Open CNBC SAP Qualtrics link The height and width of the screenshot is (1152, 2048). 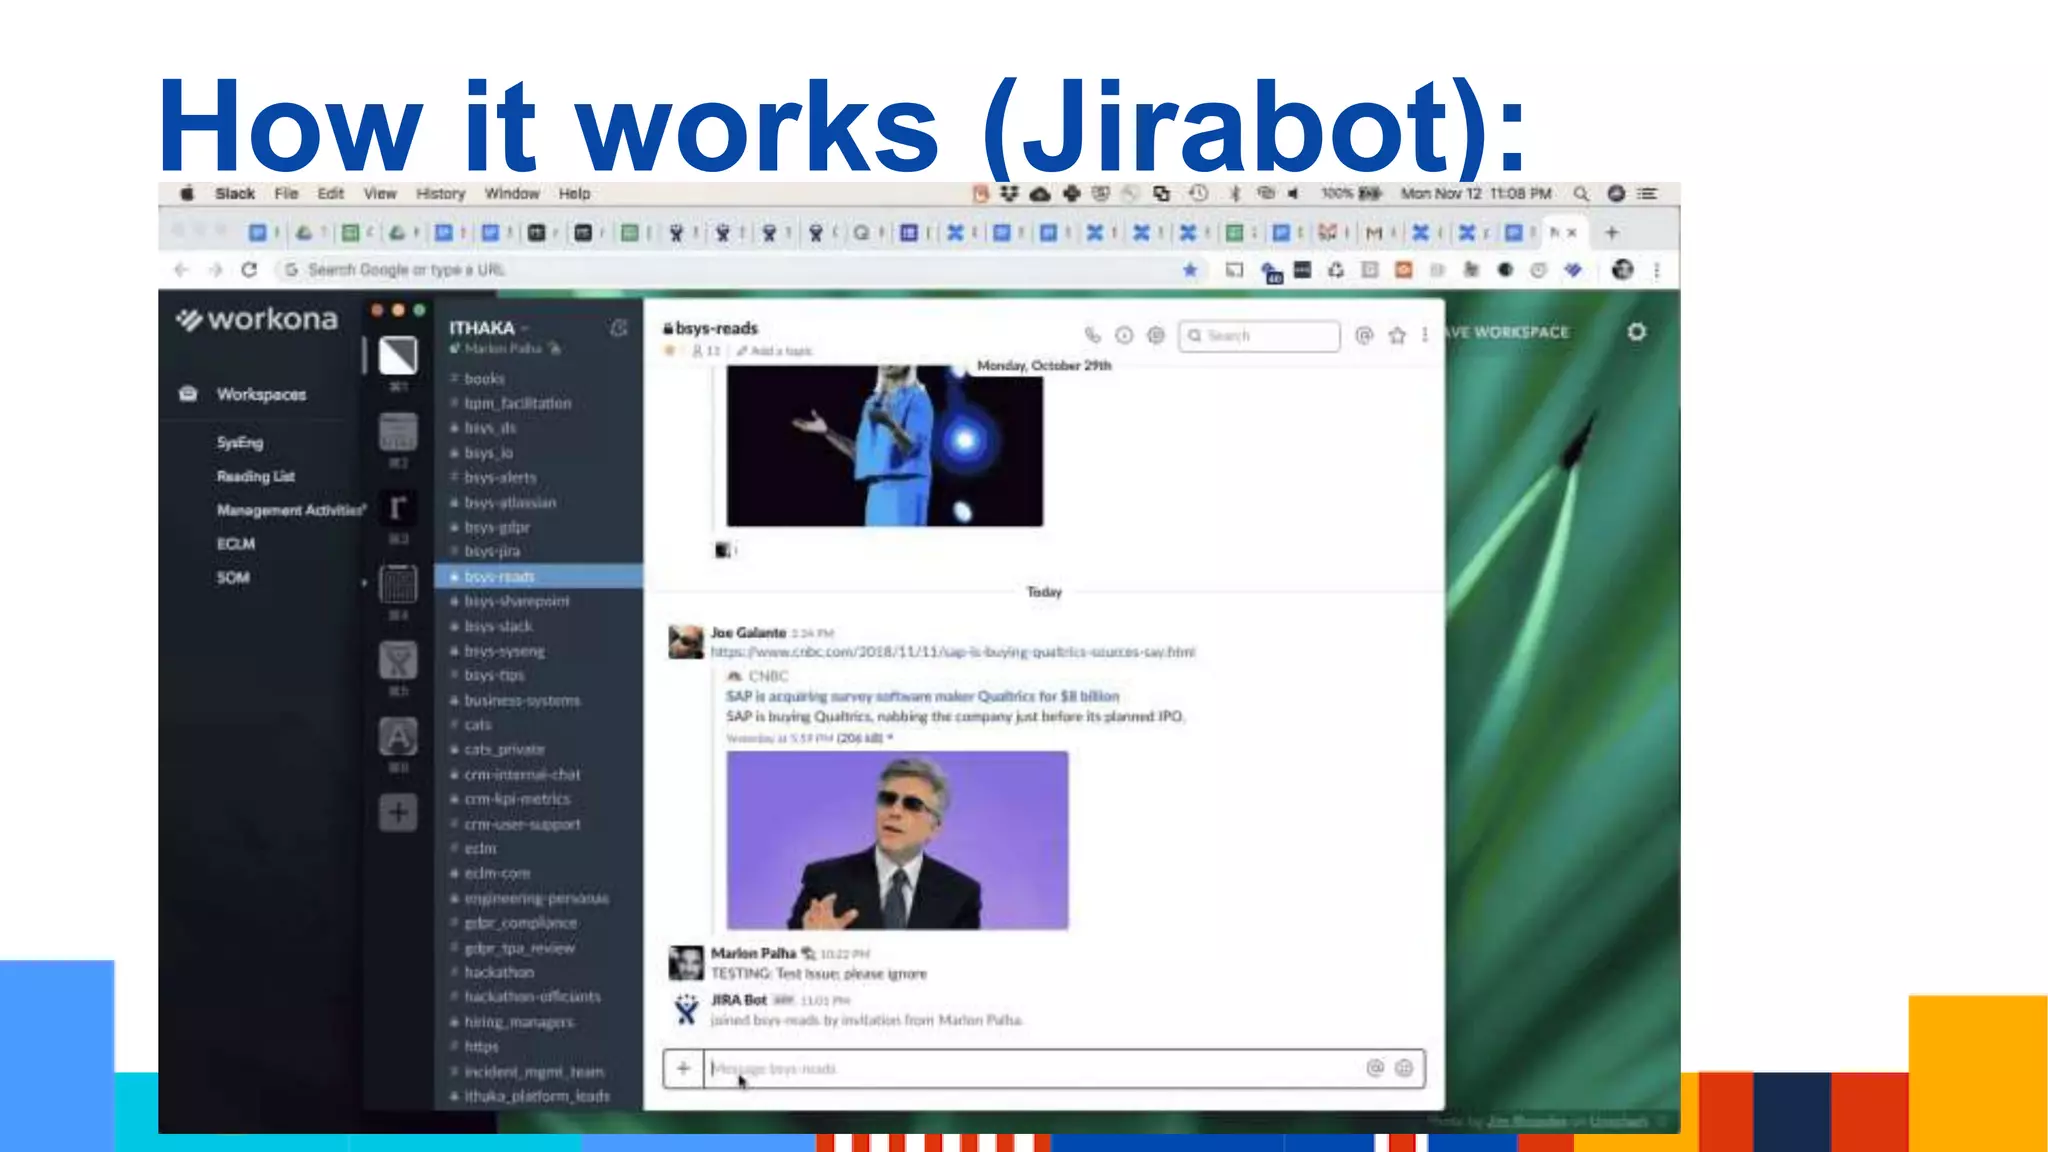coord(952,652)
